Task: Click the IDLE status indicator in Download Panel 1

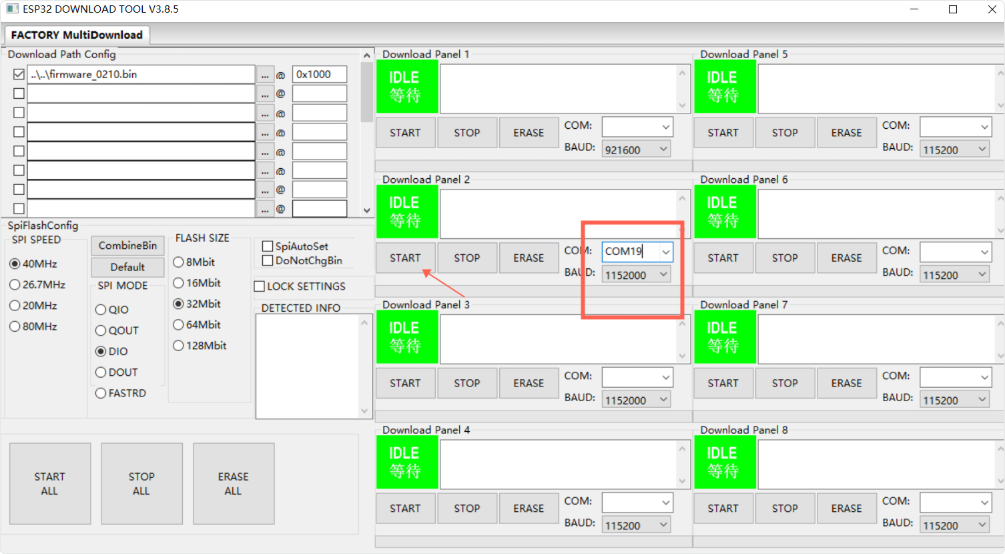Action: [x=407, y=87]
